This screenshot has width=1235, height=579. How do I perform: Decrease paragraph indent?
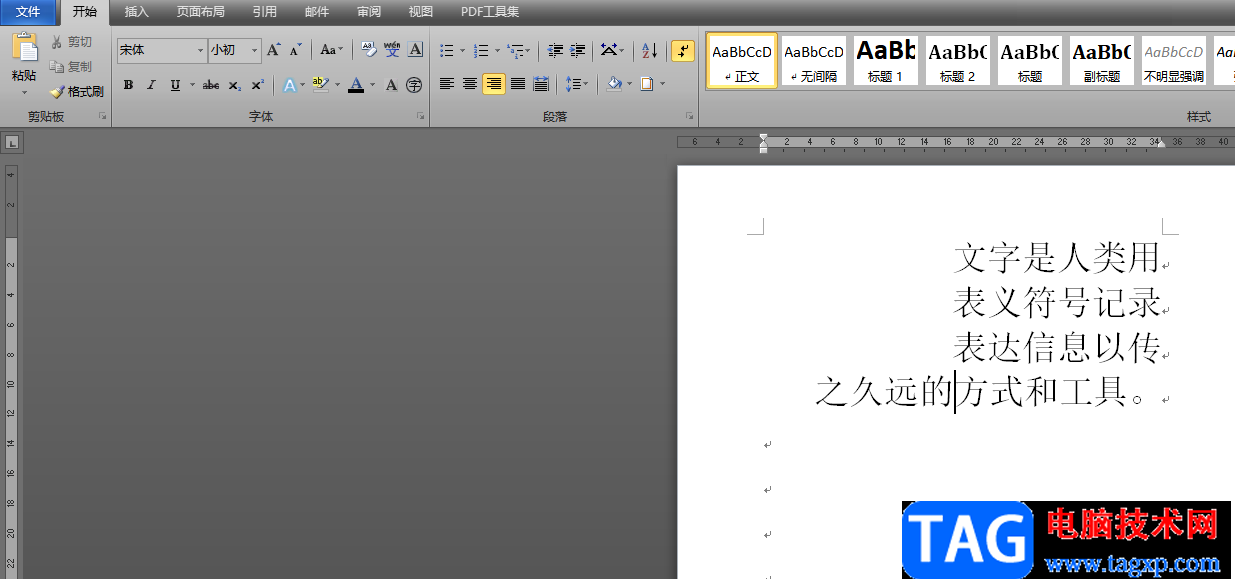[555, 50]
